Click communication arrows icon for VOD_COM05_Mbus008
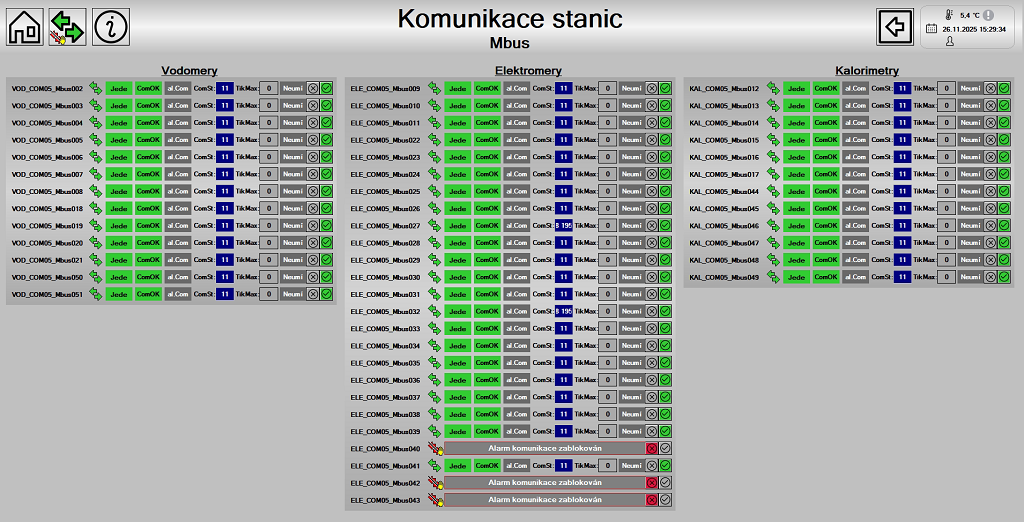 tap(96, 191)
